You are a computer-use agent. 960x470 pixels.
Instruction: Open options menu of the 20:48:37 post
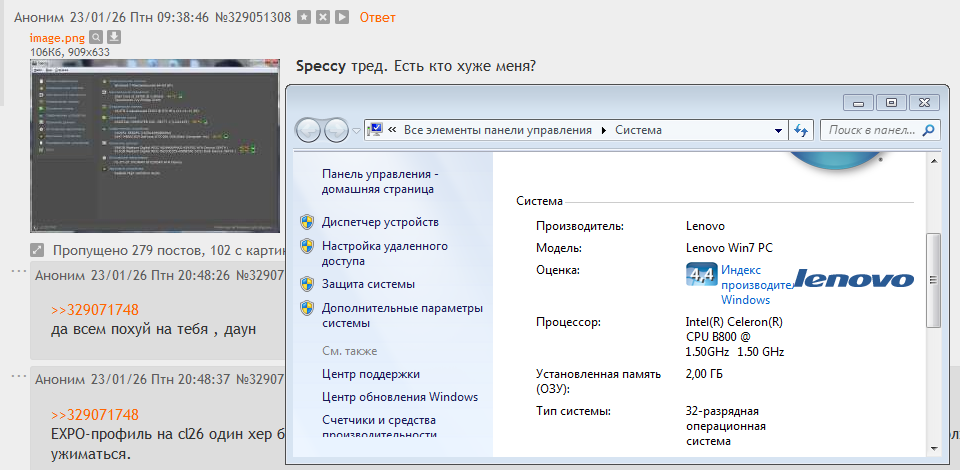tap(19, 374)
